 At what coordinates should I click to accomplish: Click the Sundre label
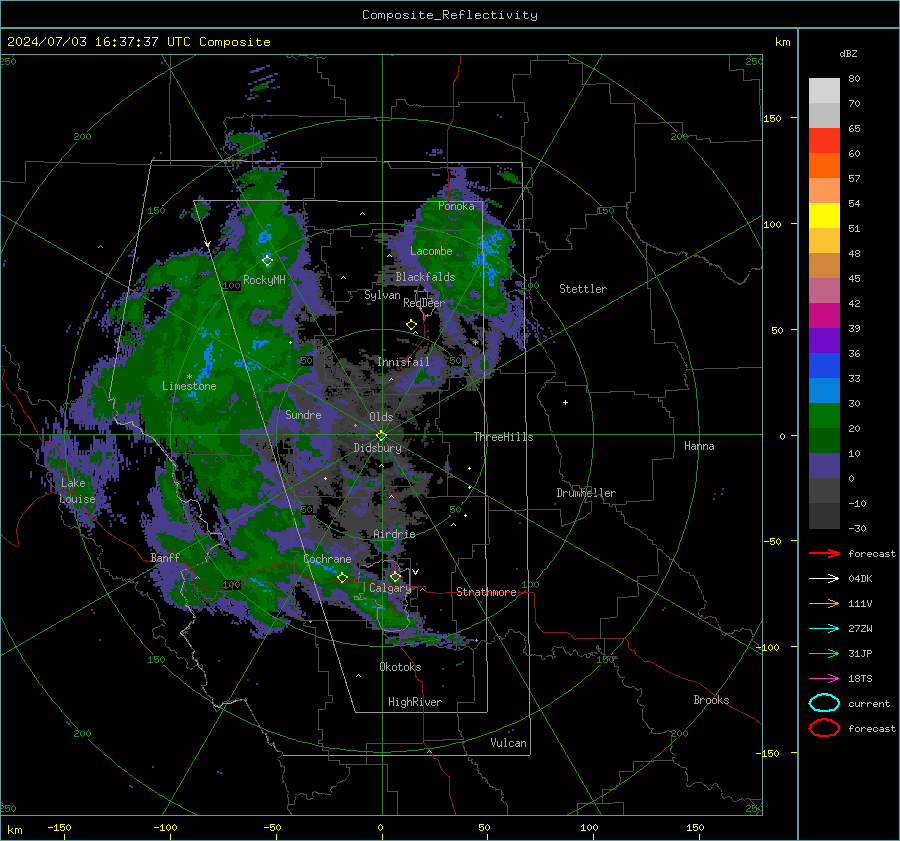[x=303, y=414]
